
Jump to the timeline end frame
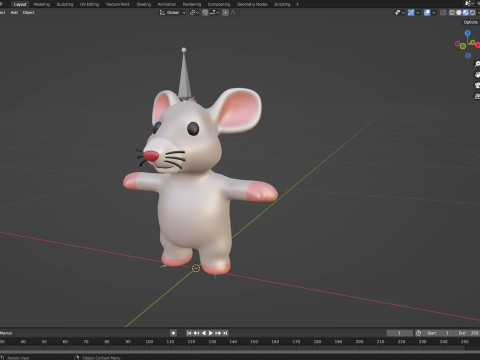225,333
